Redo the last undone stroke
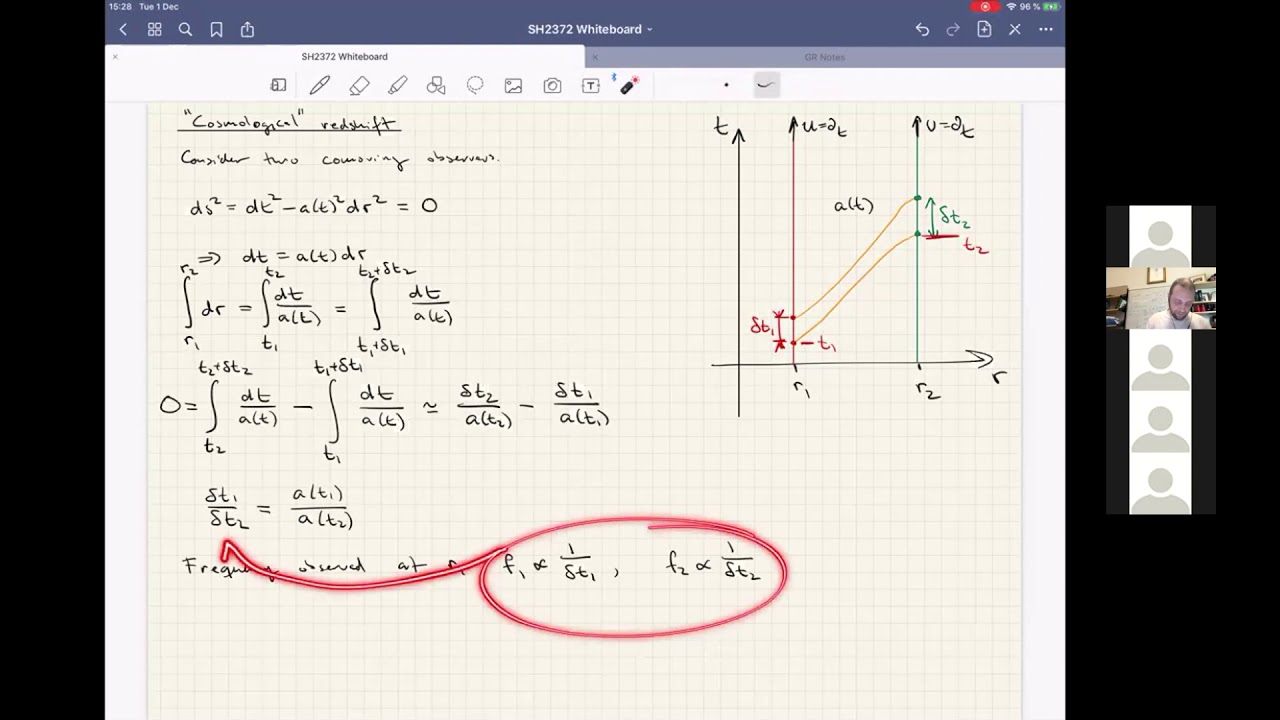 [x=953, y=30]
